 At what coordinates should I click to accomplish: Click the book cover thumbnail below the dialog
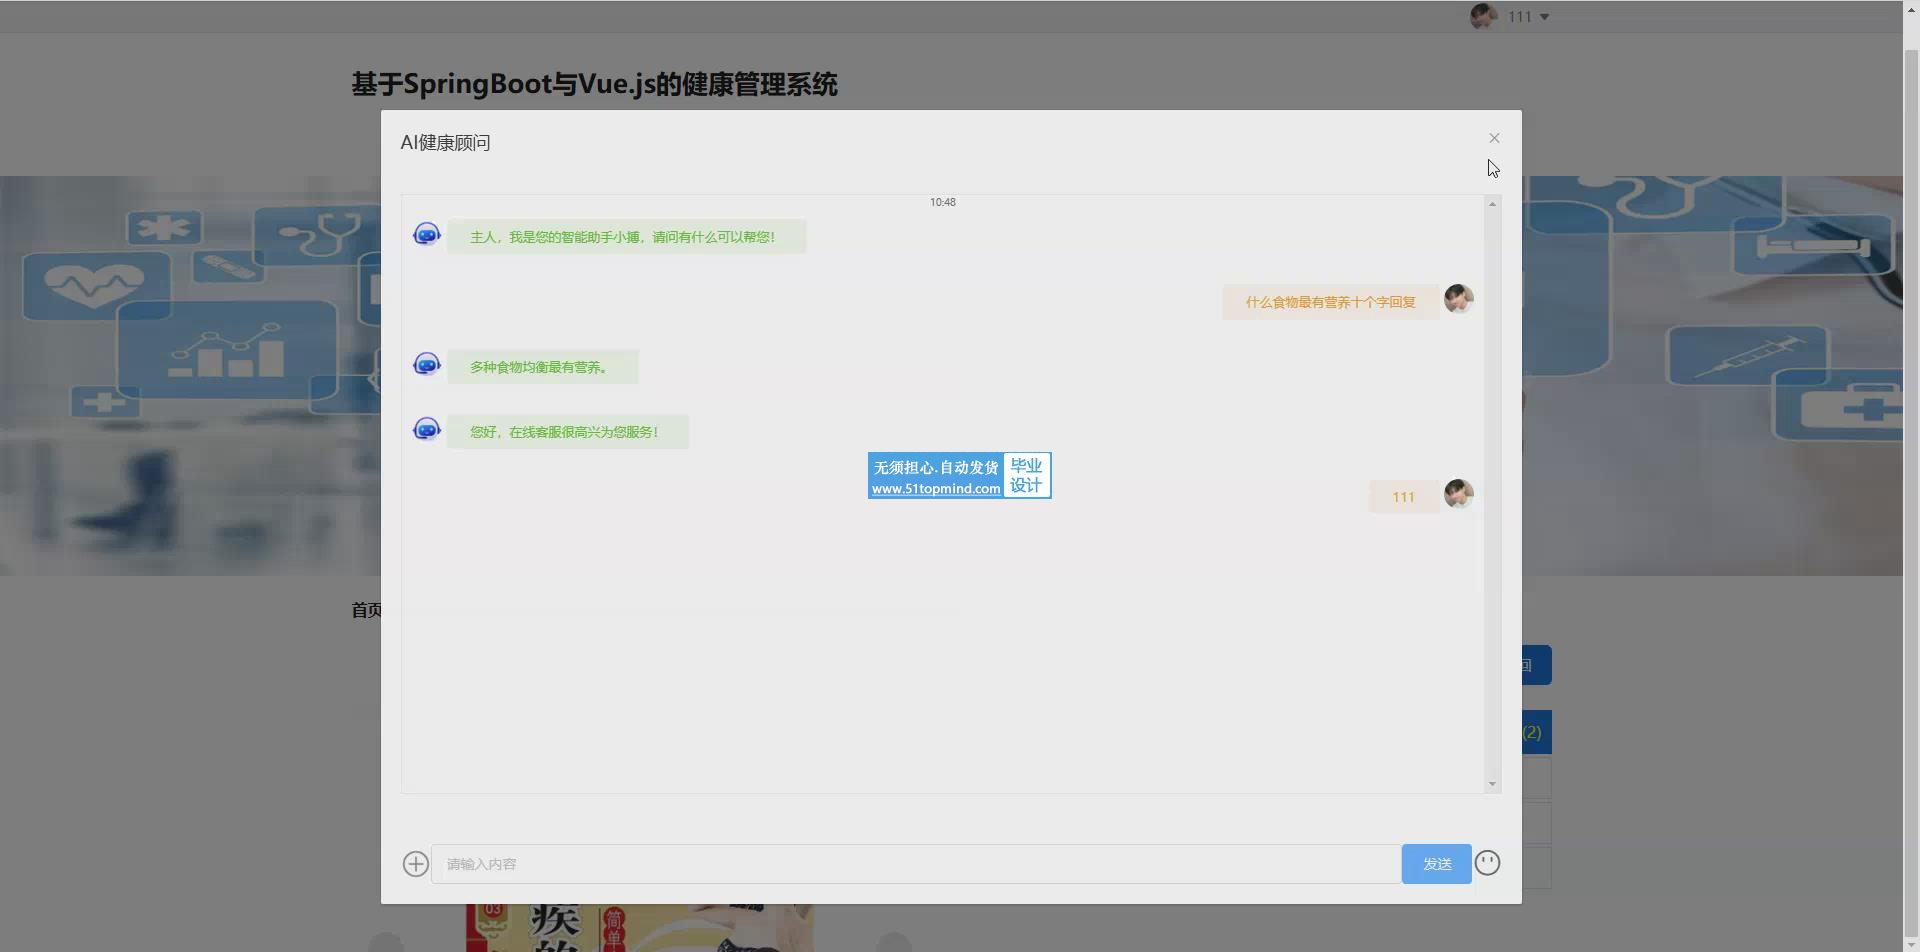point(640,928)
